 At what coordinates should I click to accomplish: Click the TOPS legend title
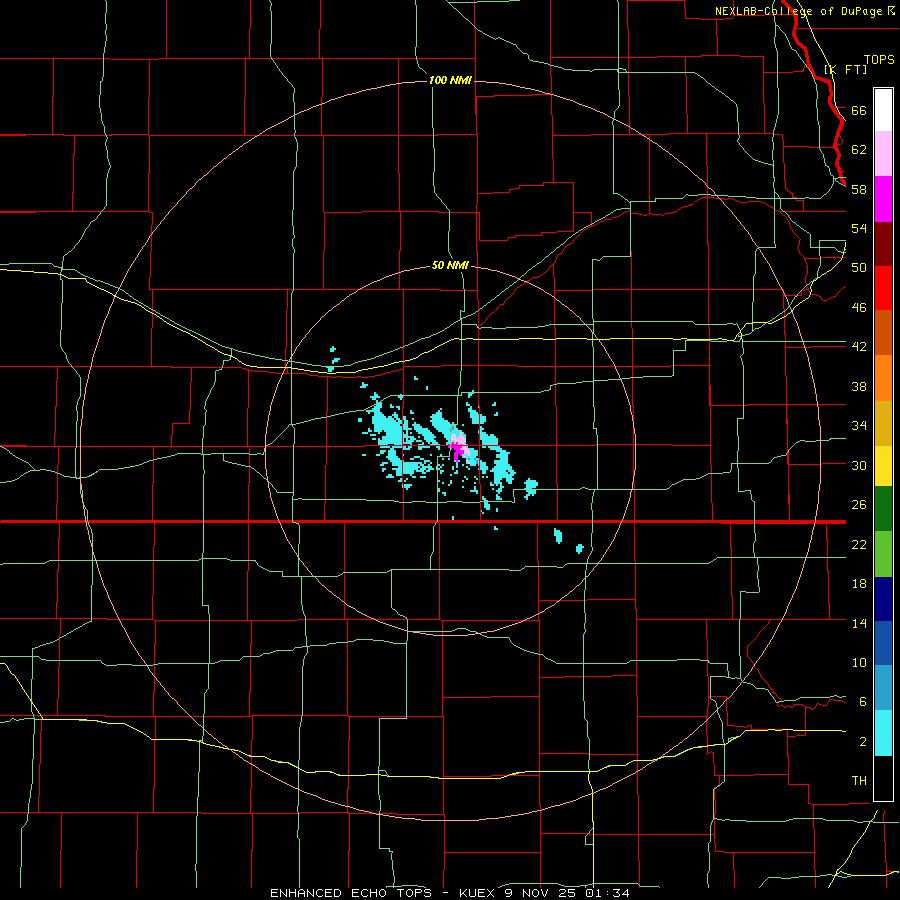[x=879, y=59]
